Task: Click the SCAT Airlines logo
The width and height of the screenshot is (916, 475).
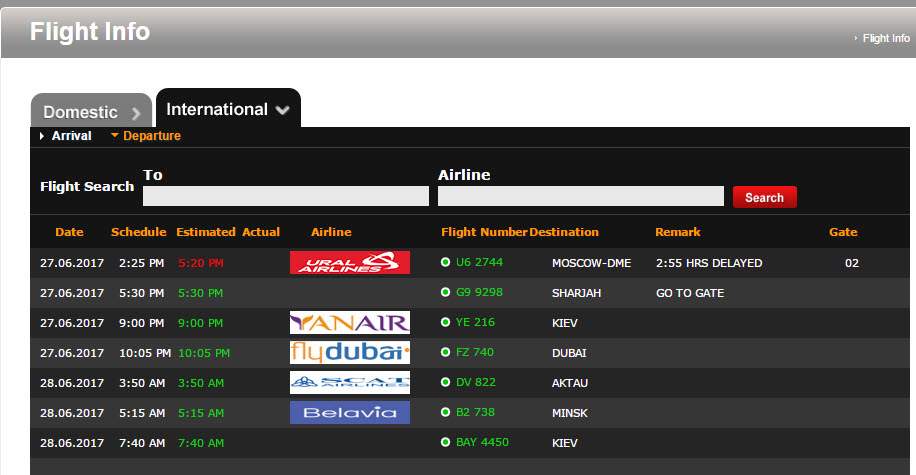Action: coord(349,382)
